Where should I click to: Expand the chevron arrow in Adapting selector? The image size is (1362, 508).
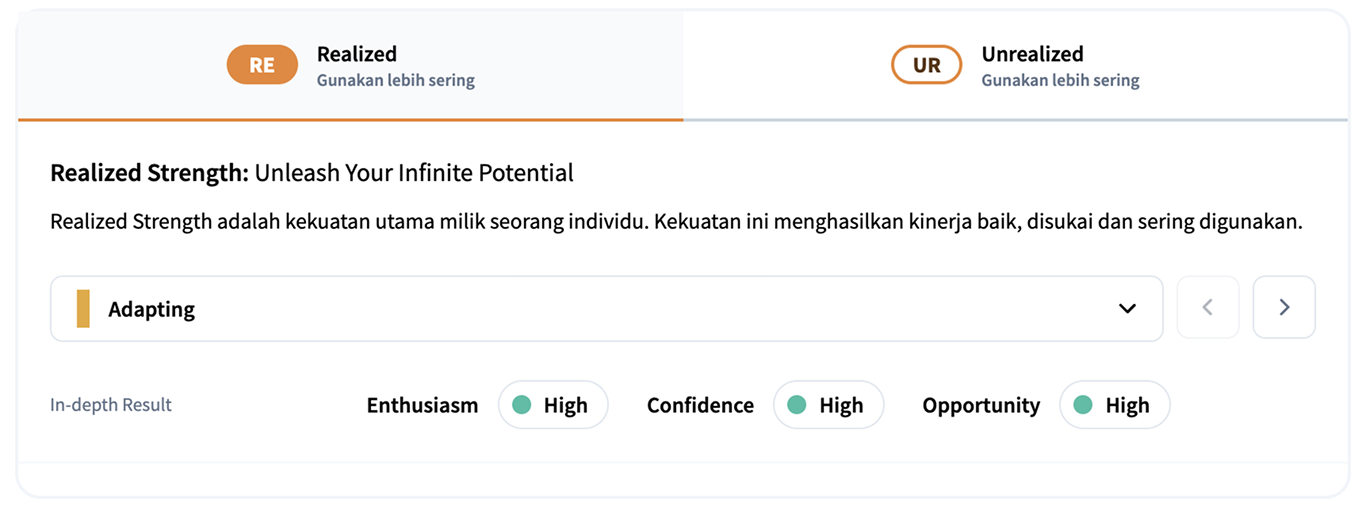point(1127,309)
